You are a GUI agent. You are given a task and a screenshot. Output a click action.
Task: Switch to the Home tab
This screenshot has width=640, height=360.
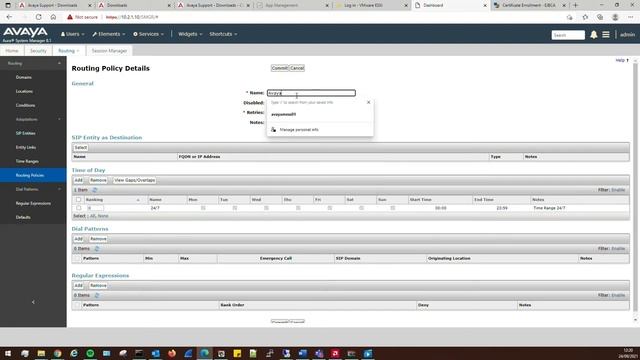(12, 51)
